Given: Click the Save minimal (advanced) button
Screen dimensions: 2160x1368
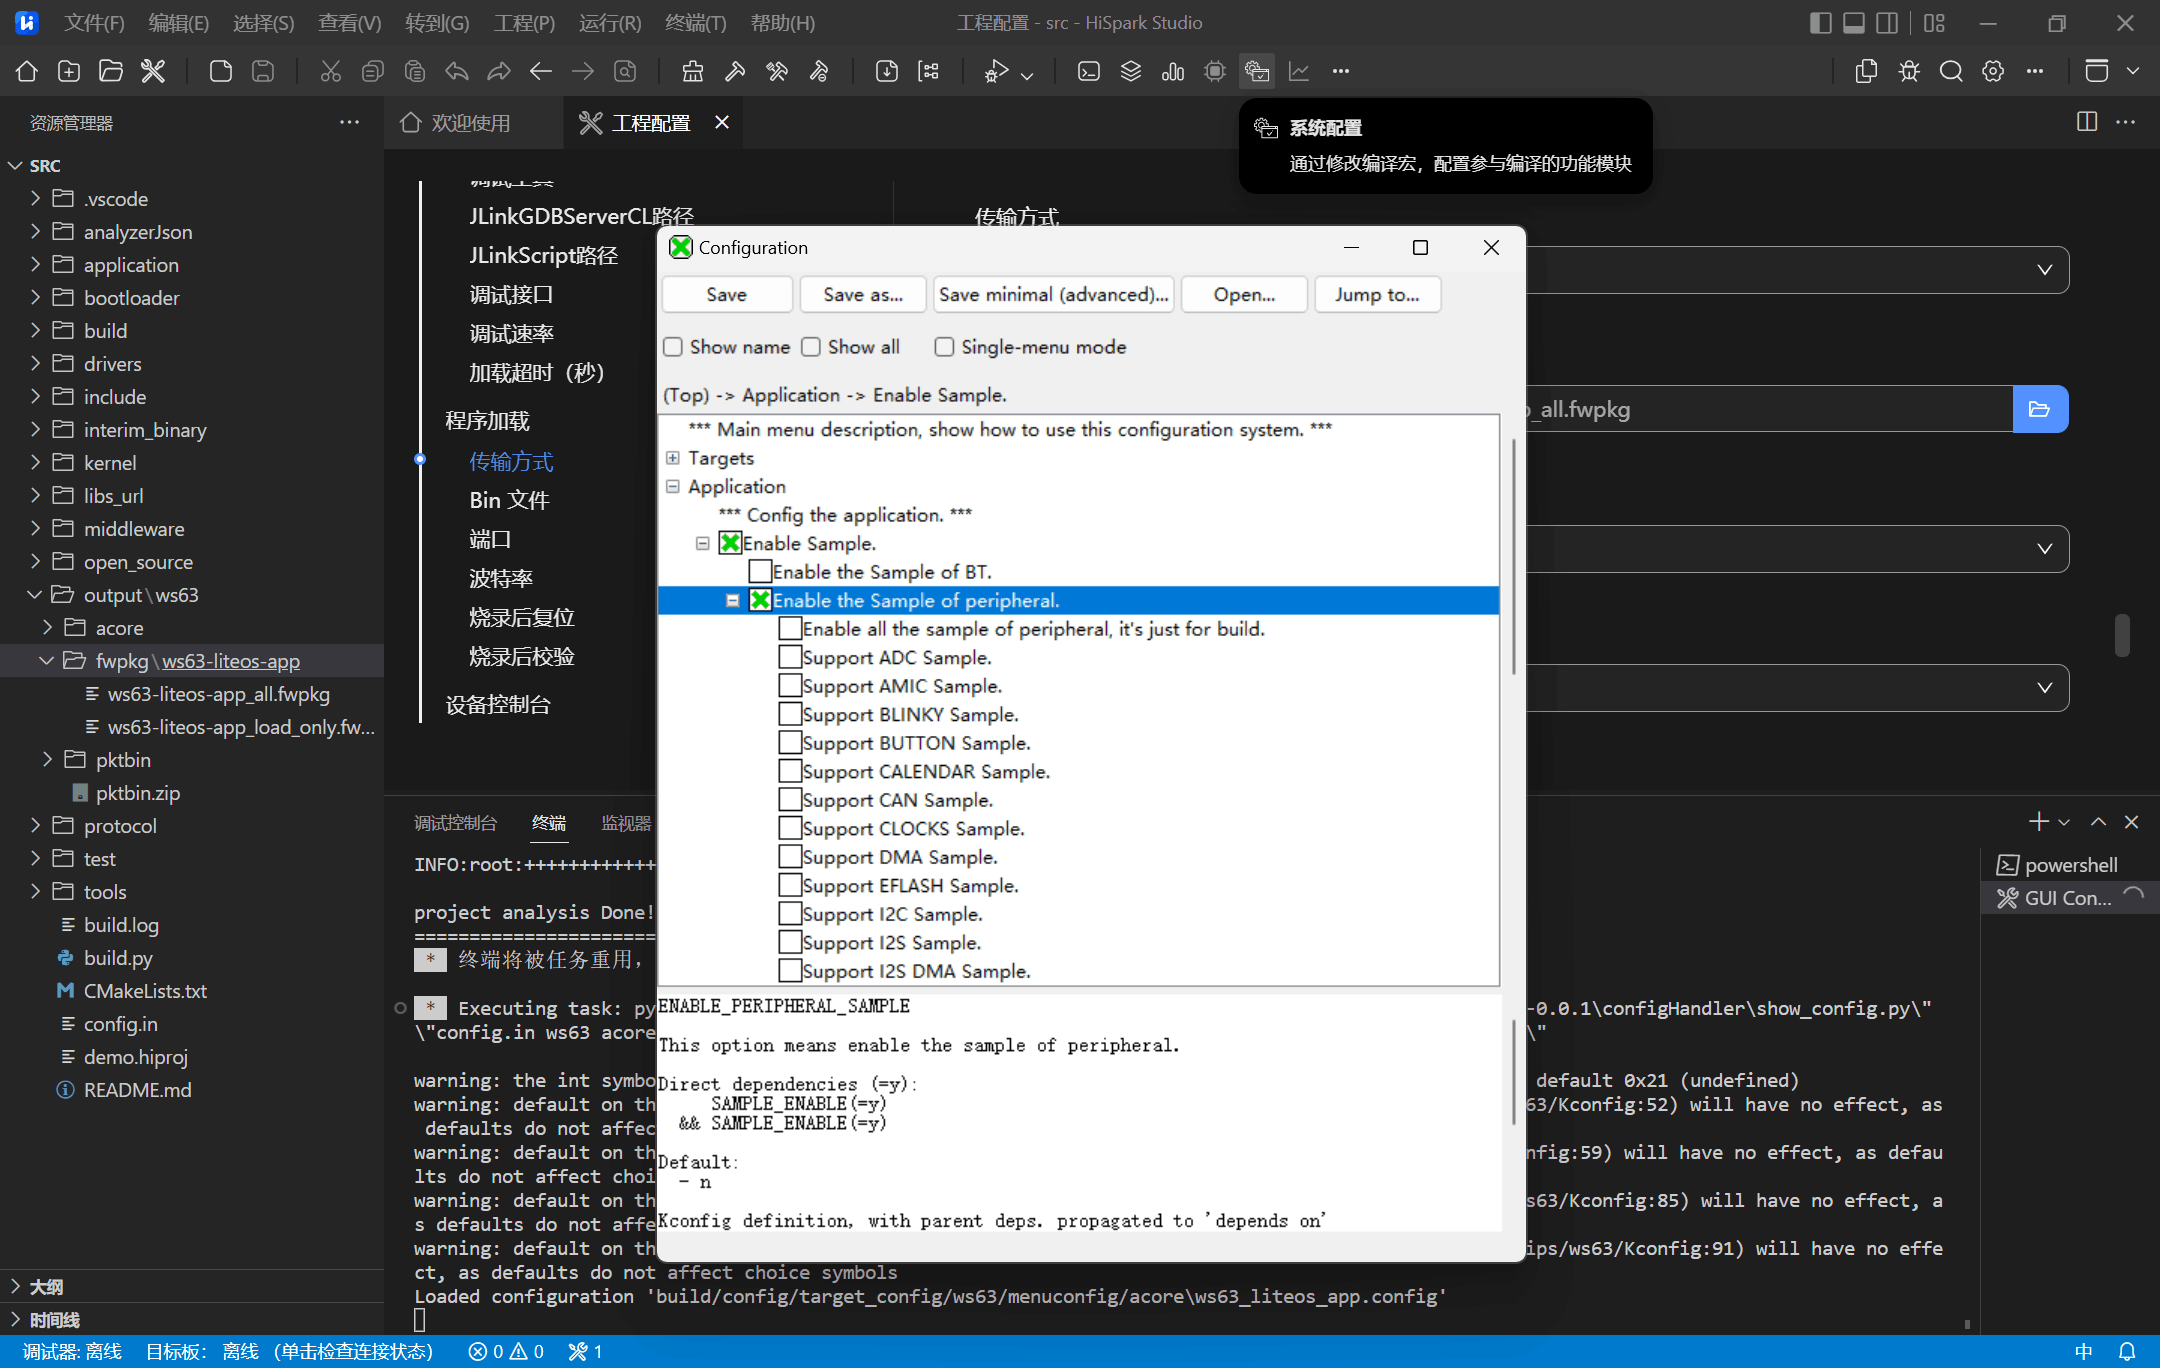Looking at the screenshot, I should [x=1053, y=295].
